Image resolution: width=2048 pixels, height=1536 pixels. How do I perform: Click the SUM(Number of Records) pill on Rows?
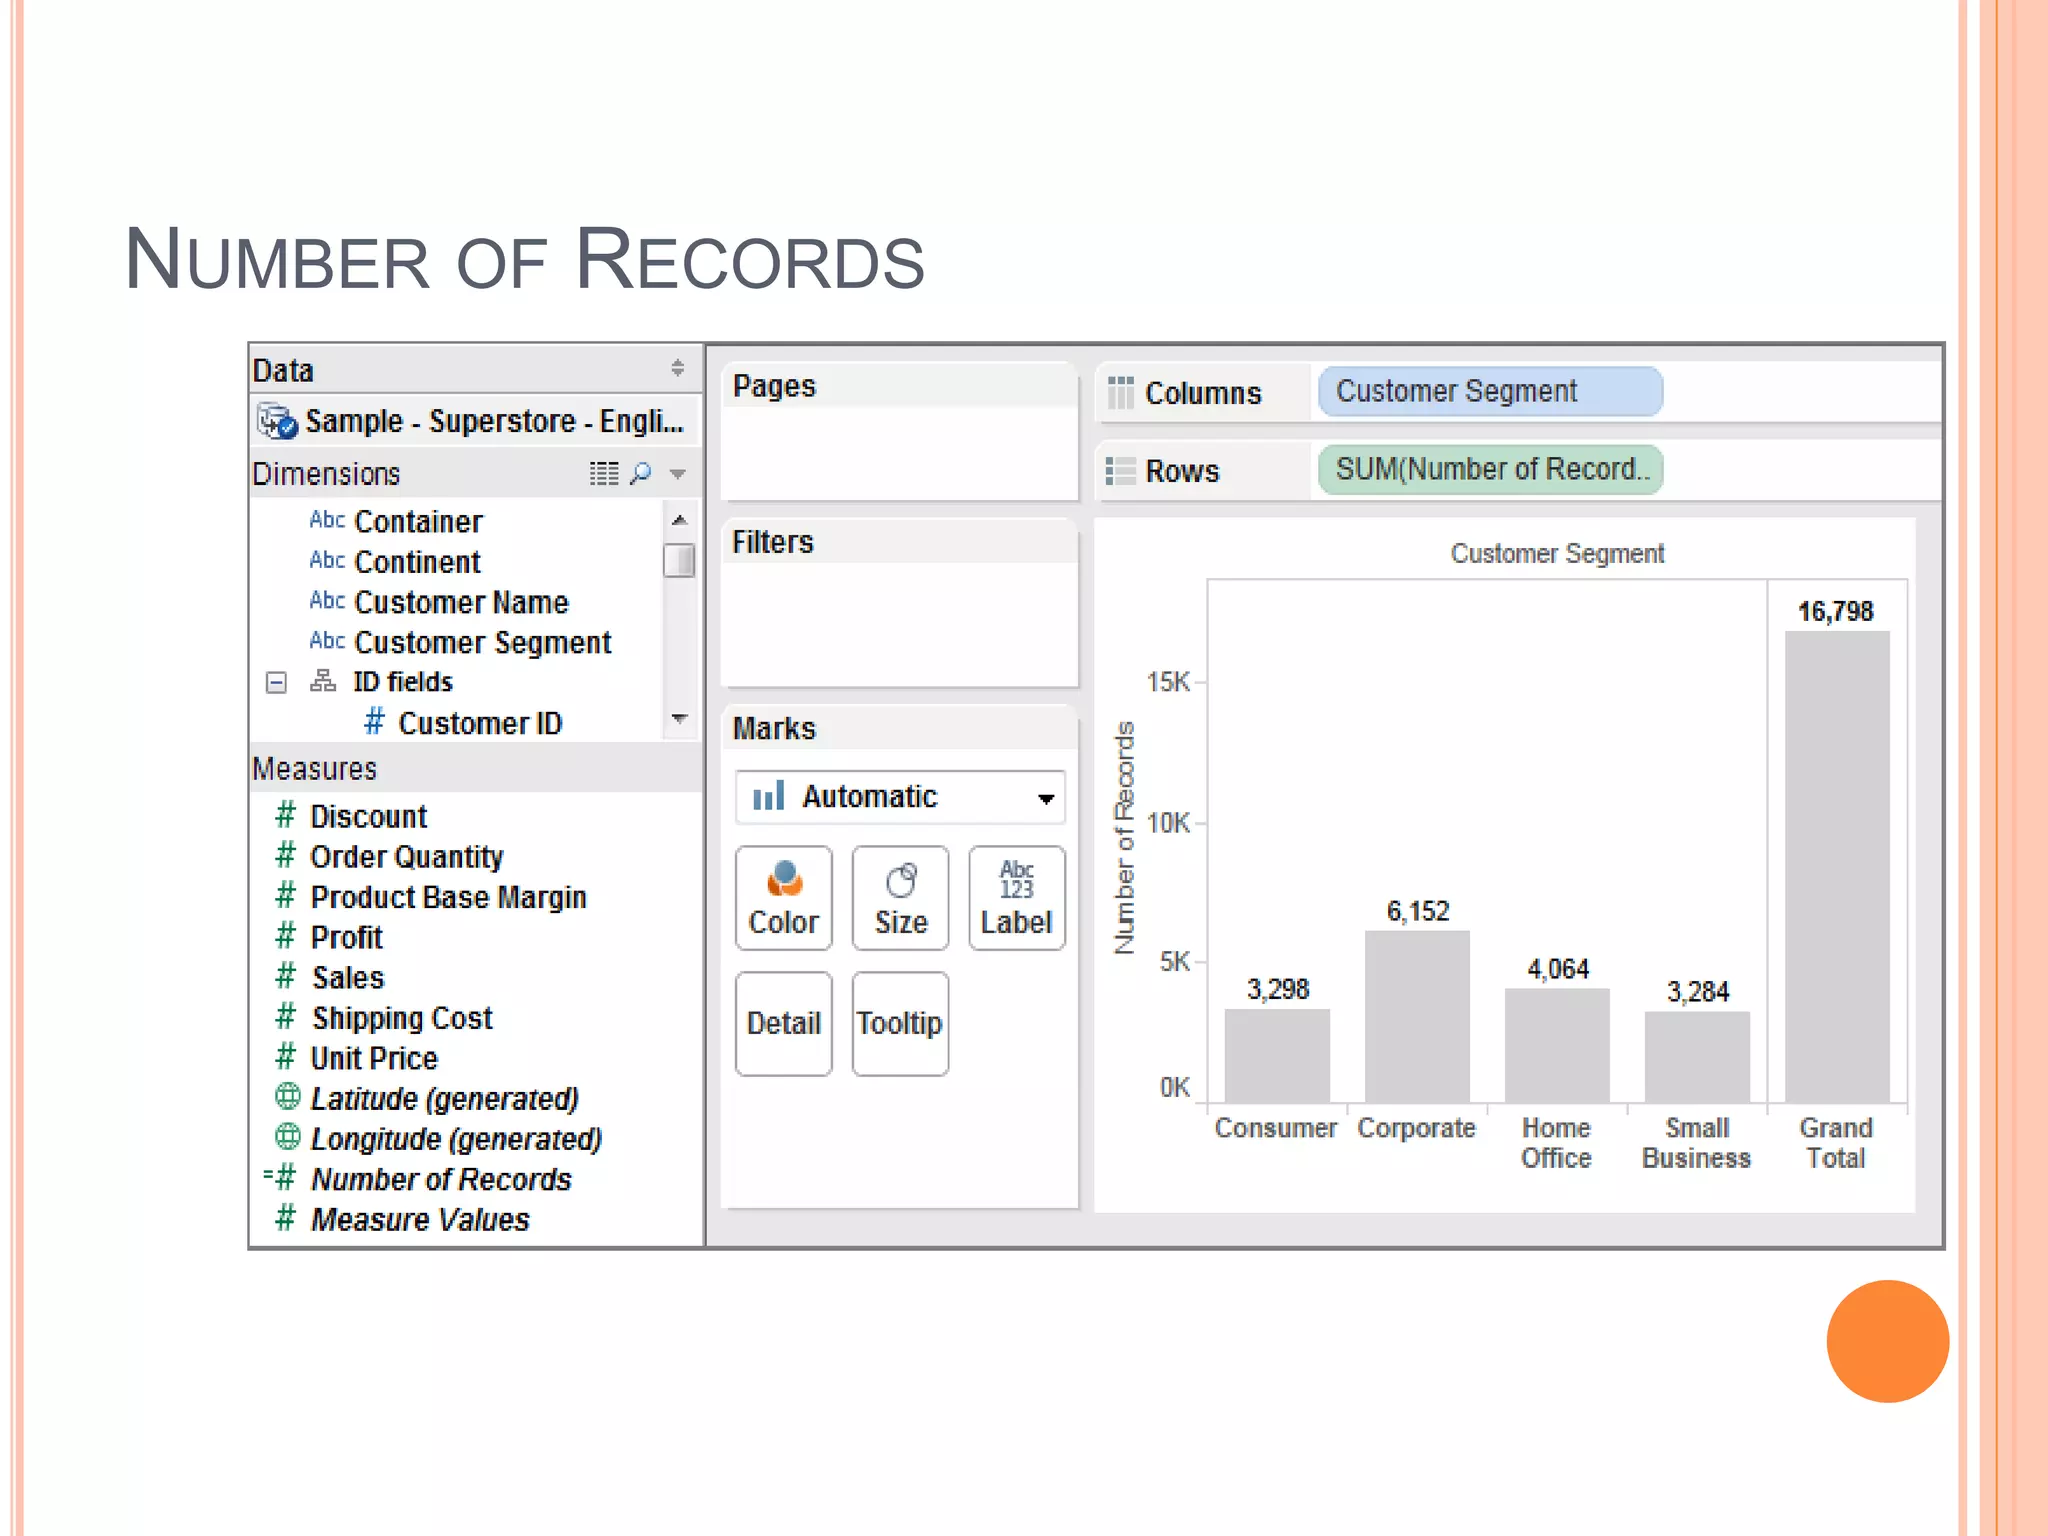(1490, 469)
